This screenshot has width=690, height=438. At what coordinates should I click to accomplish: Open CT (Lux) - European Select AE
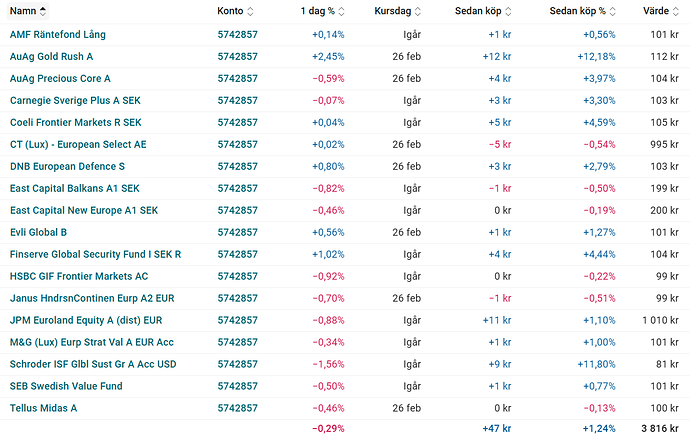click(78, 144)
